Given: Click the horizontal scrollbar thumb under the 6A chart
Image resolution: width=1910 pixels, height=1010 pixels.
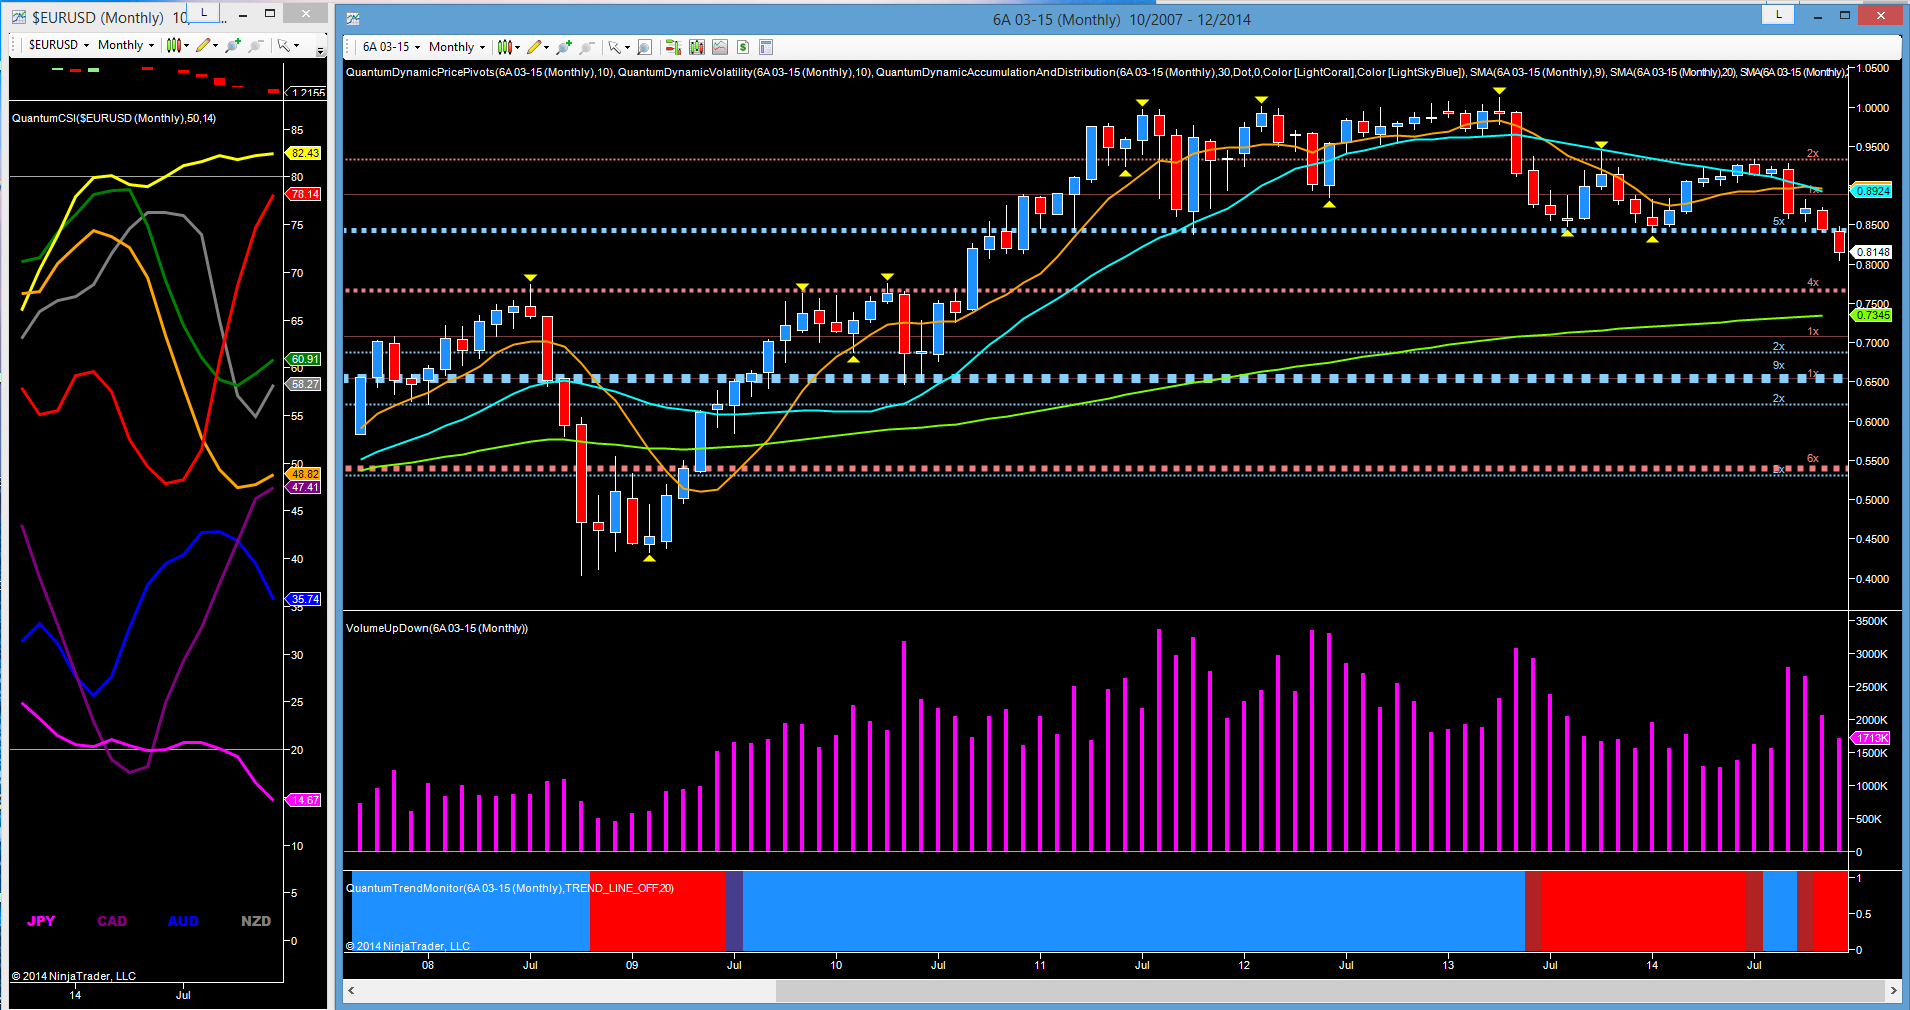Looking at the screenshot, I should [1330, 990].
